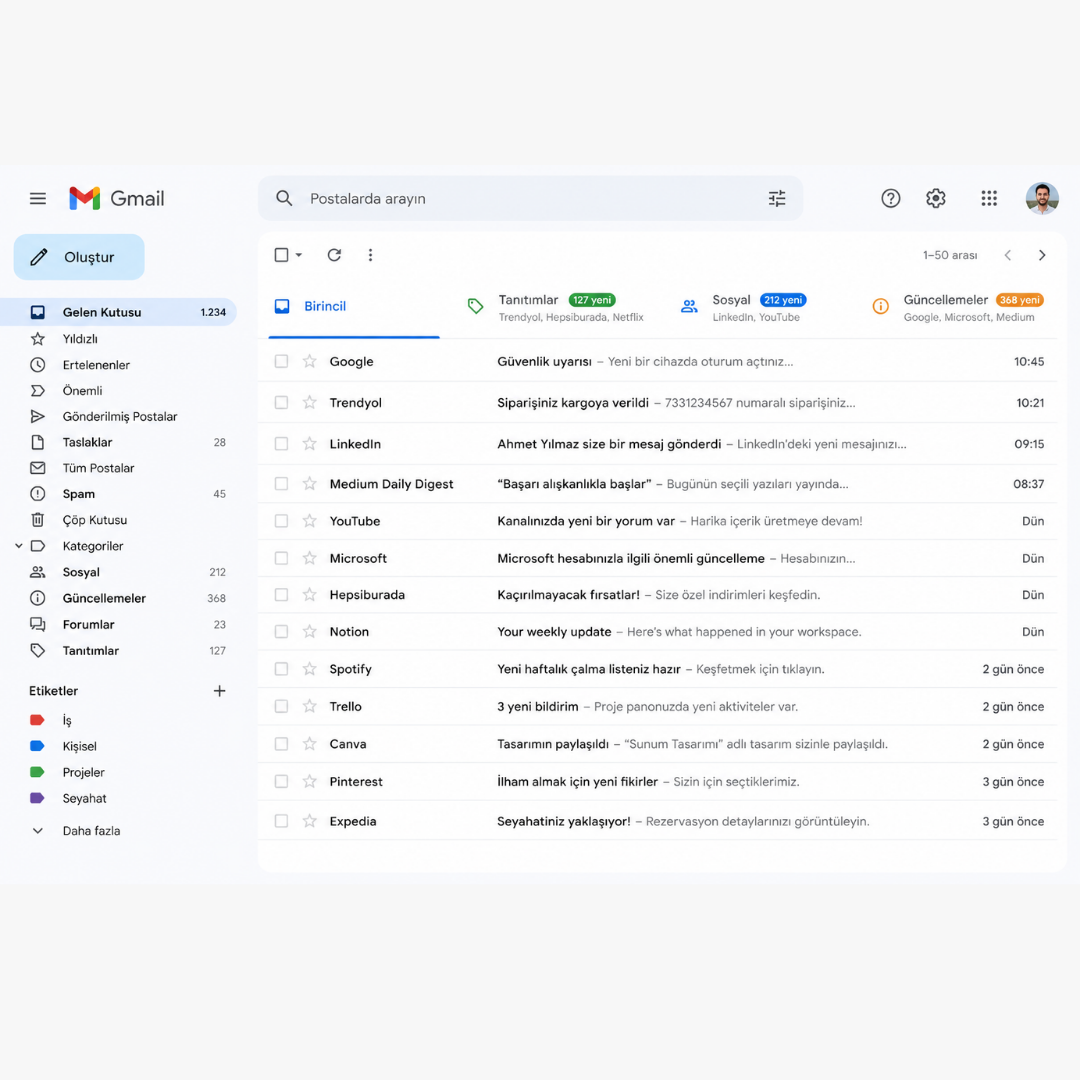Switch to the Tanıtımlar tab
Viewport: 1080px width, 1080px height.
[555, 307]
